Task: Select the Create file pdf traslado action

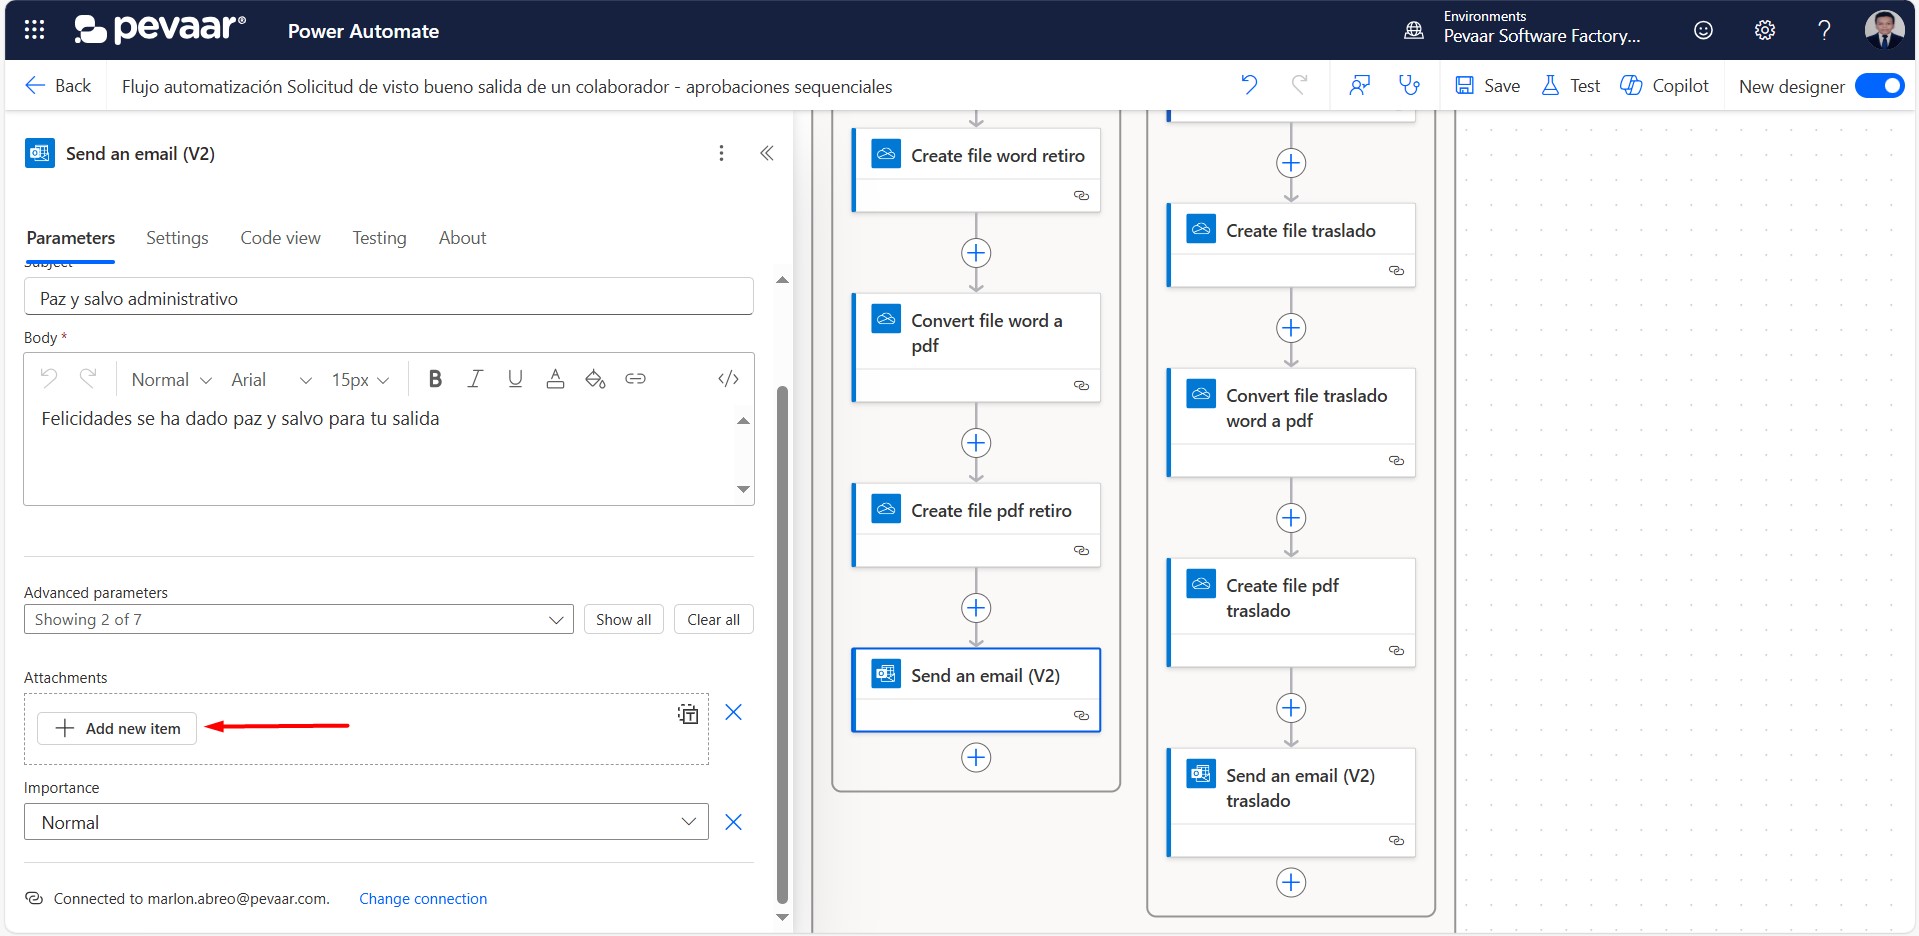Action: click(x=1291, y=612)
